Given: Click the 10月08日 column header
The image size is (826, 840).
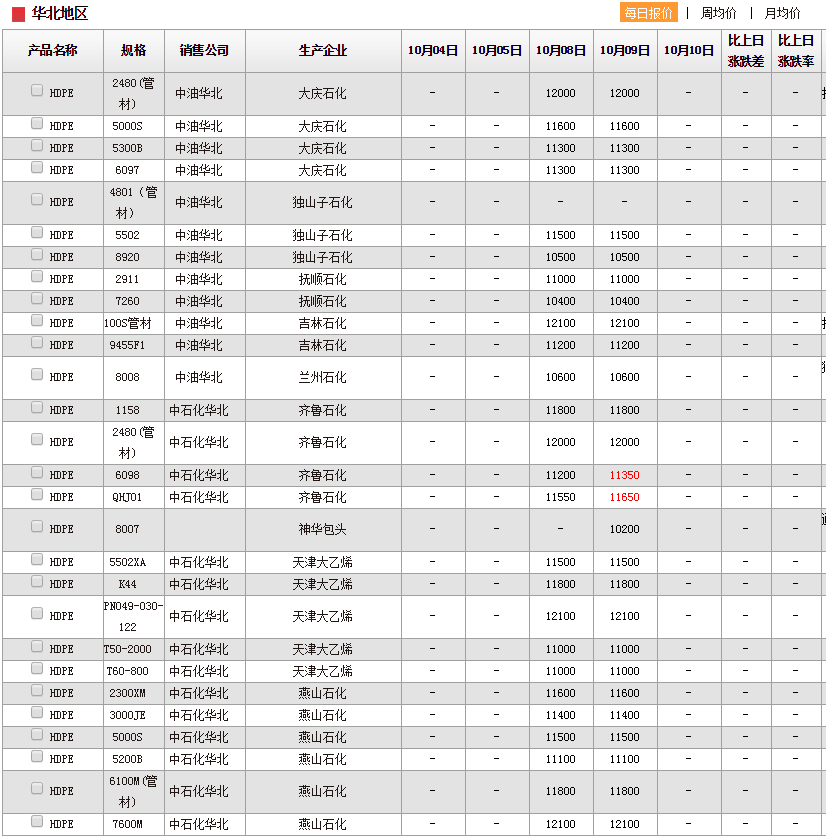Looking at the screenshot, I should click(x=561, y=50).
